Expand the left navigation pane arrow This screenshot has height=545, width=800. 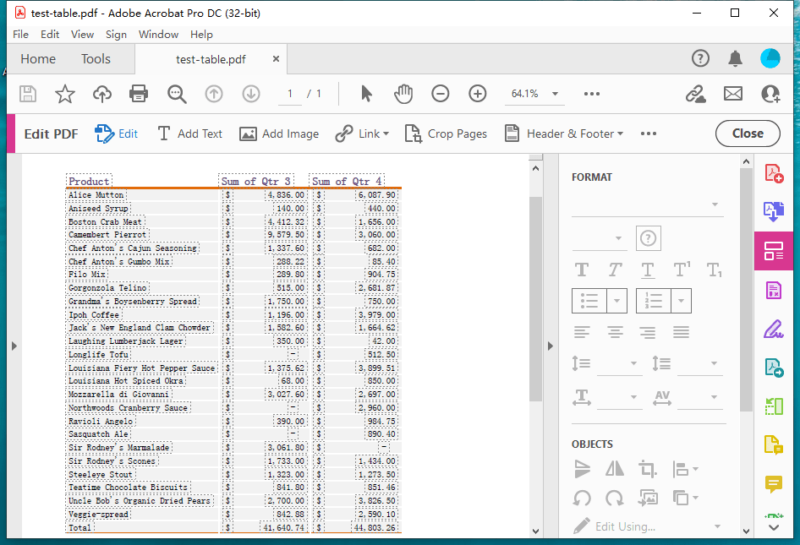[x=14, y=346]
